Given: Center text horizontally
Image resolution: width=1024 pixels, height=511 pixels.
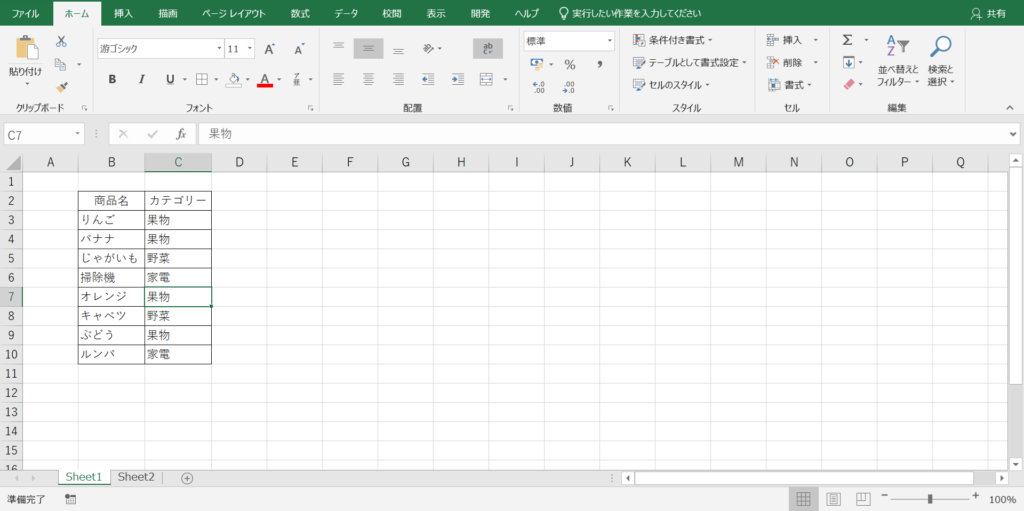Looking at the screenshot, I should (368, 79).
